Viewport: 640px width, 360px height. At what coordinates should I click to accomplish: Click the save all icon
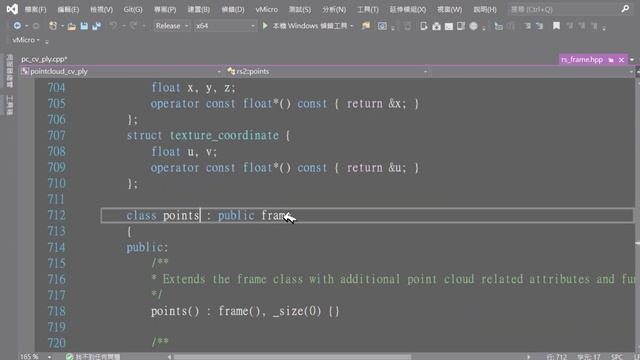coord(97,26)
